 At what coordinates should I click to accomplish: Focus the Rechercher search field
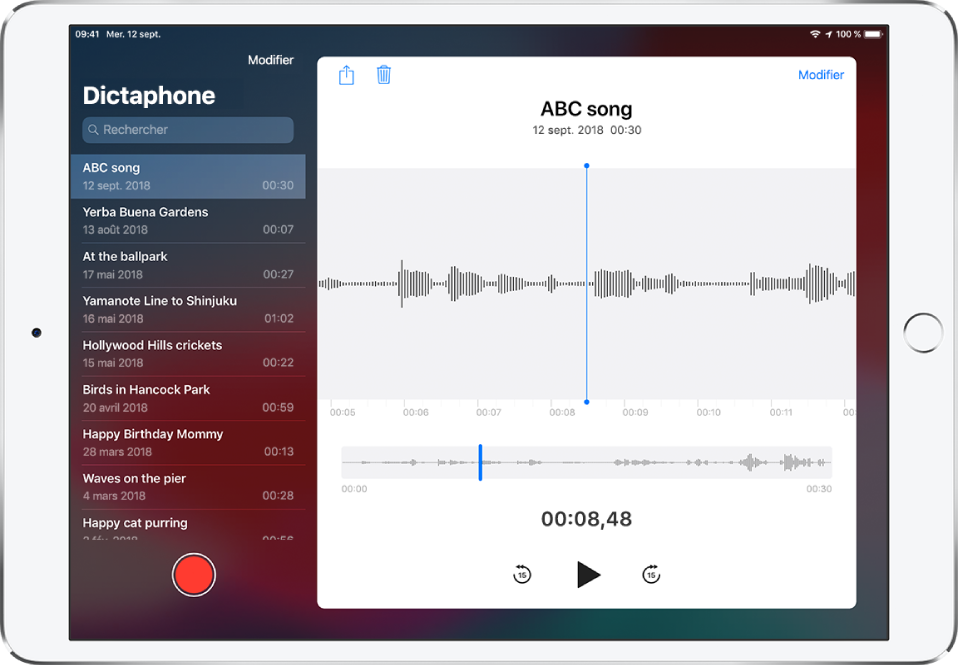click(x=190, y=130)
